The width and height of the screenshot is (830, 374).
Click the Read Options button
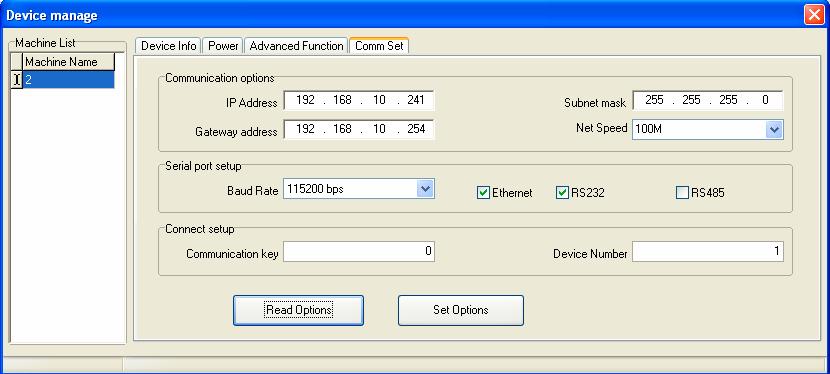tap(299, 310)
